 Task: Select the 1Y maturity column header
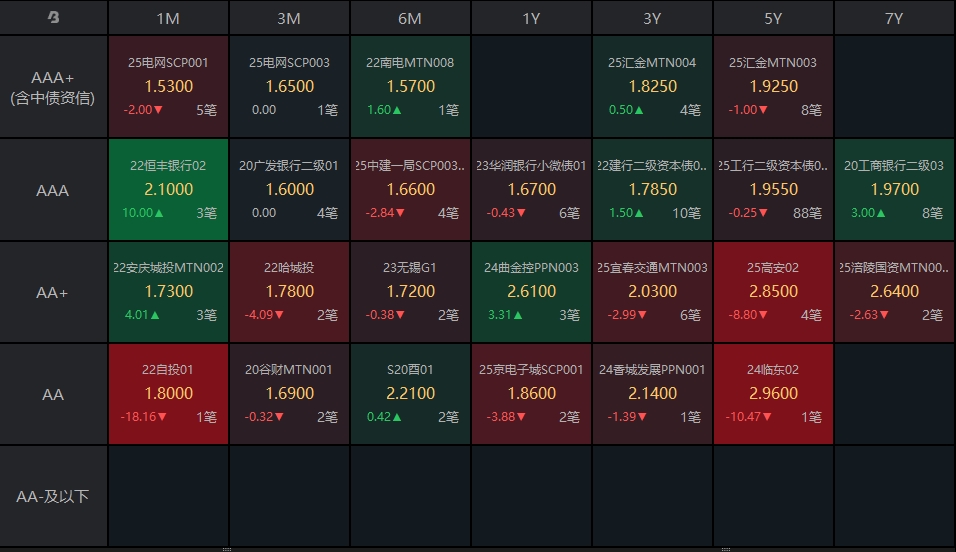(x=531, y=18)
